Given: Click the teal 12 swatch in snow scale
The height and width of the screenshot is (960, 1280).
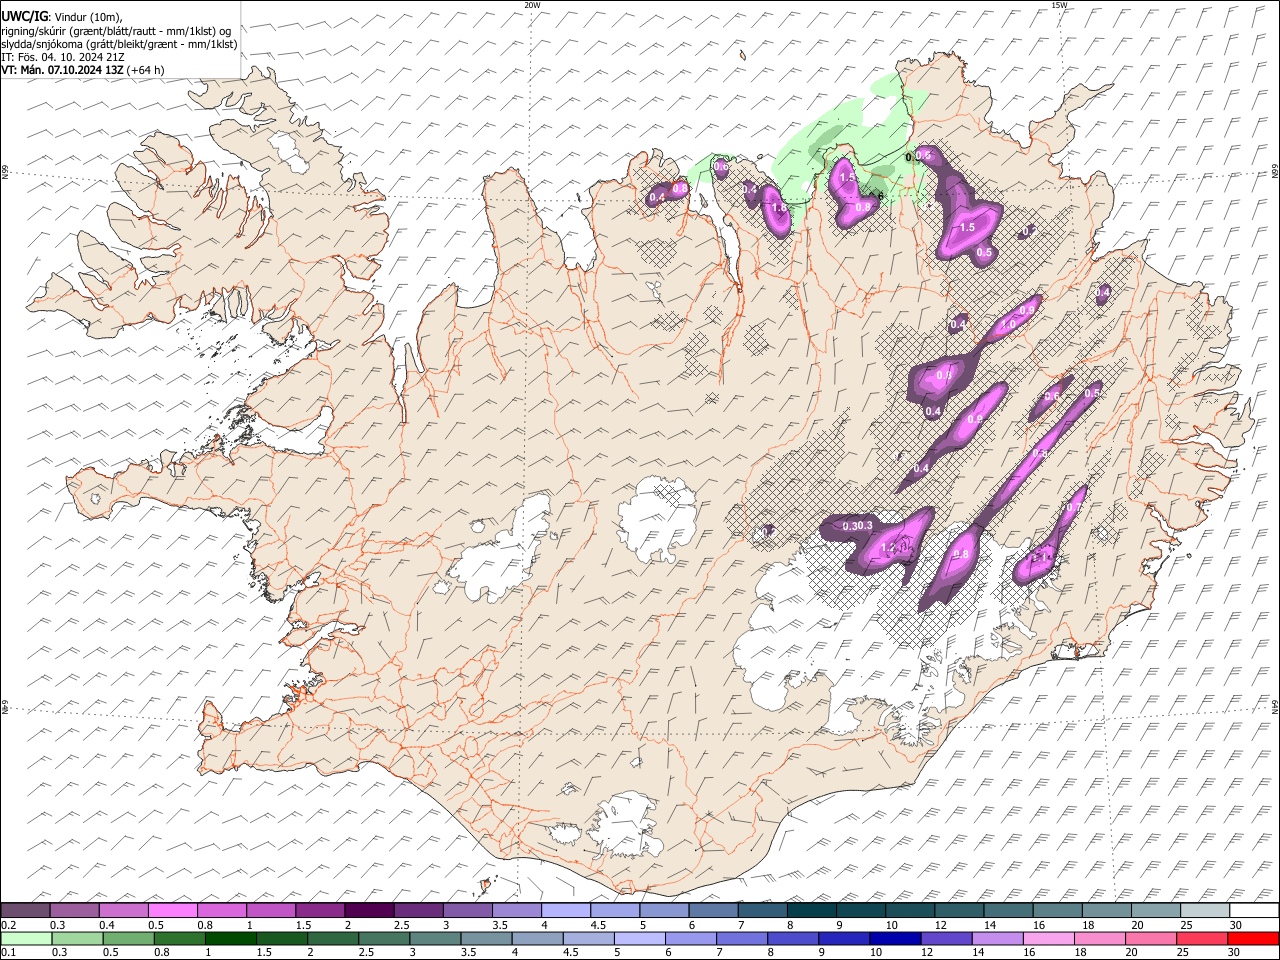Looking at the screenshot, I should (x=960, y=910).
